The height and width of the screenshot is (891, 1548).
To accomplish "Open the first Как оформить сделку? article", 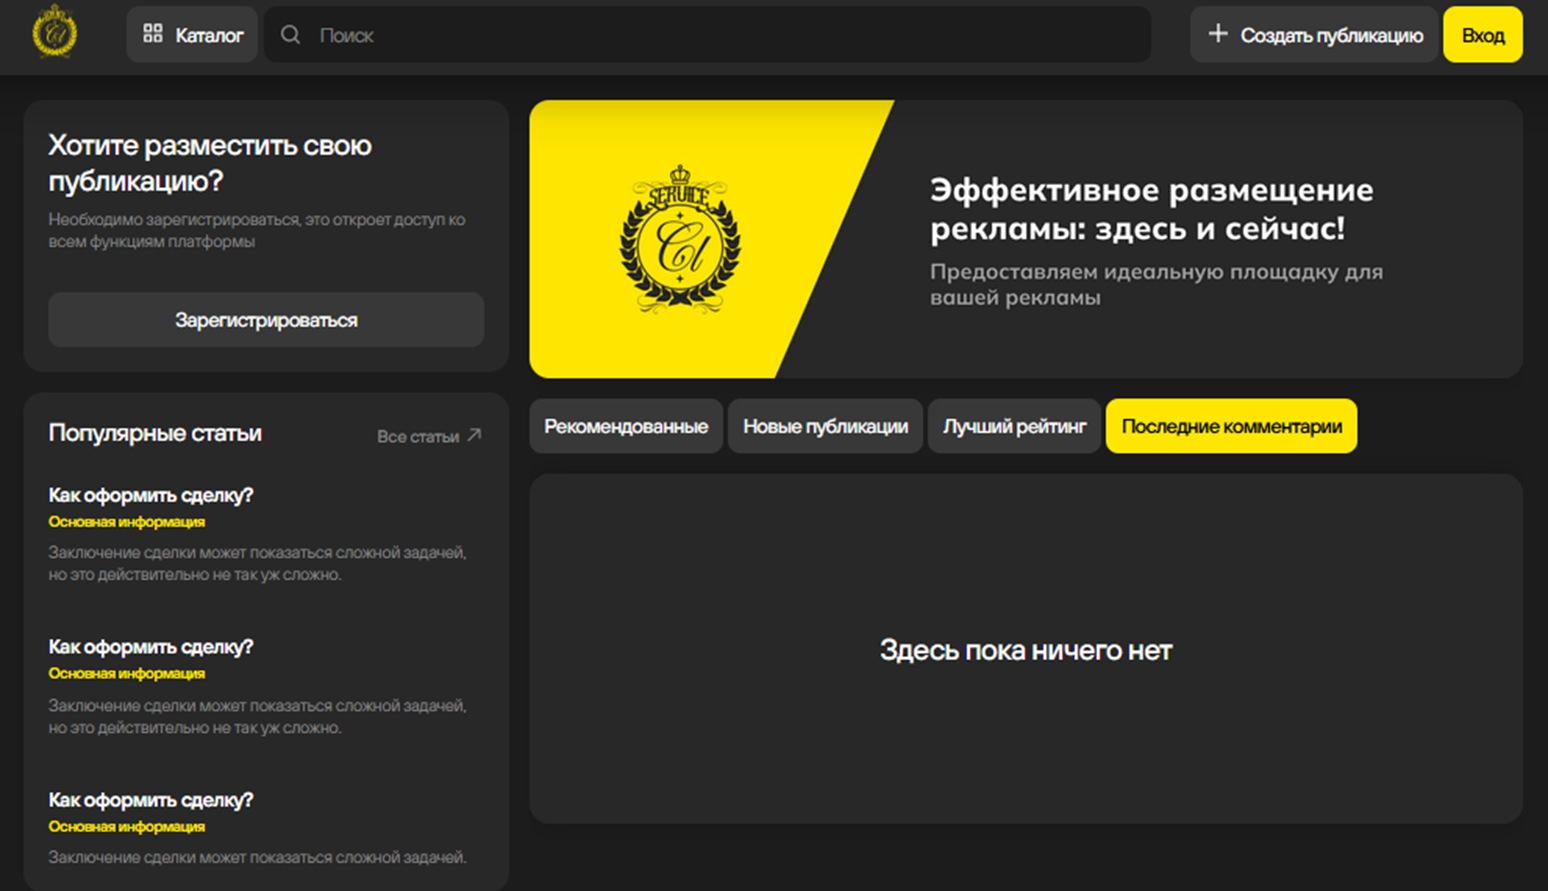I will (x=151, y=495).
